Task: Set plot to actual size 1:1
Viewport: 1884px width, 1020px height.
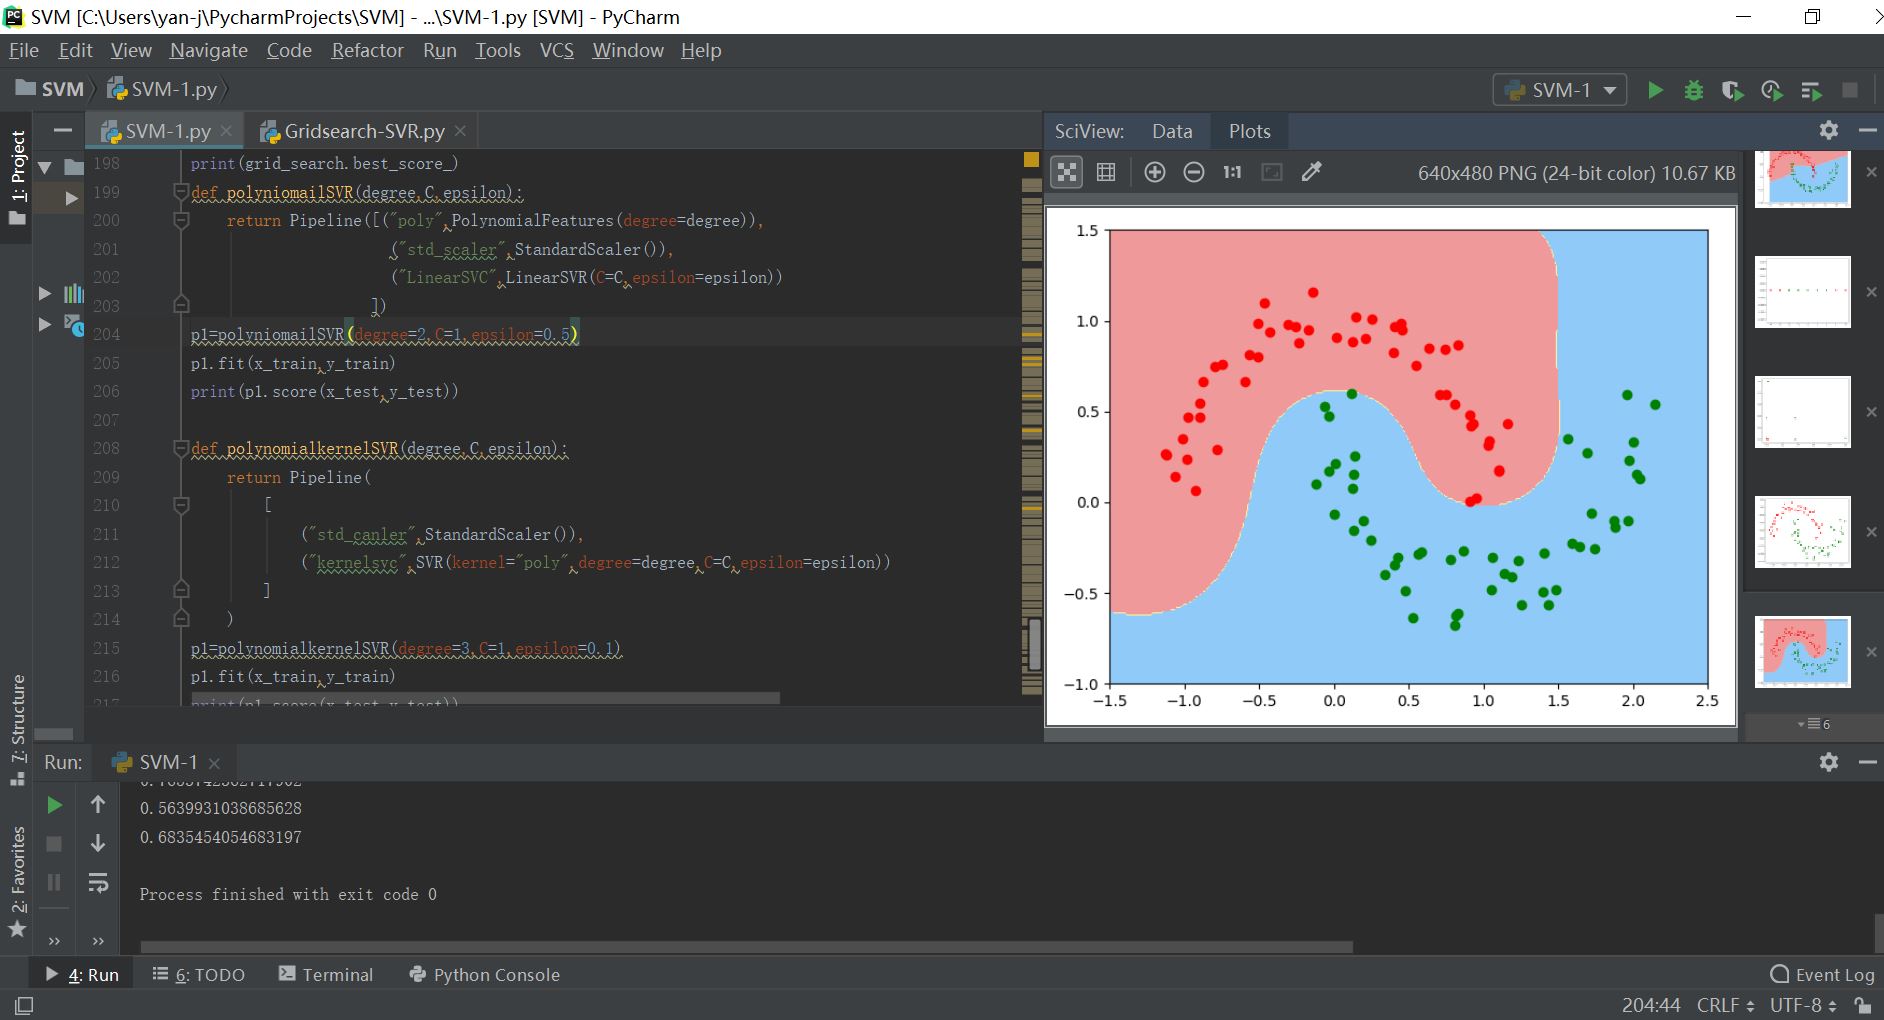Action: click(x=1232, y=172)
